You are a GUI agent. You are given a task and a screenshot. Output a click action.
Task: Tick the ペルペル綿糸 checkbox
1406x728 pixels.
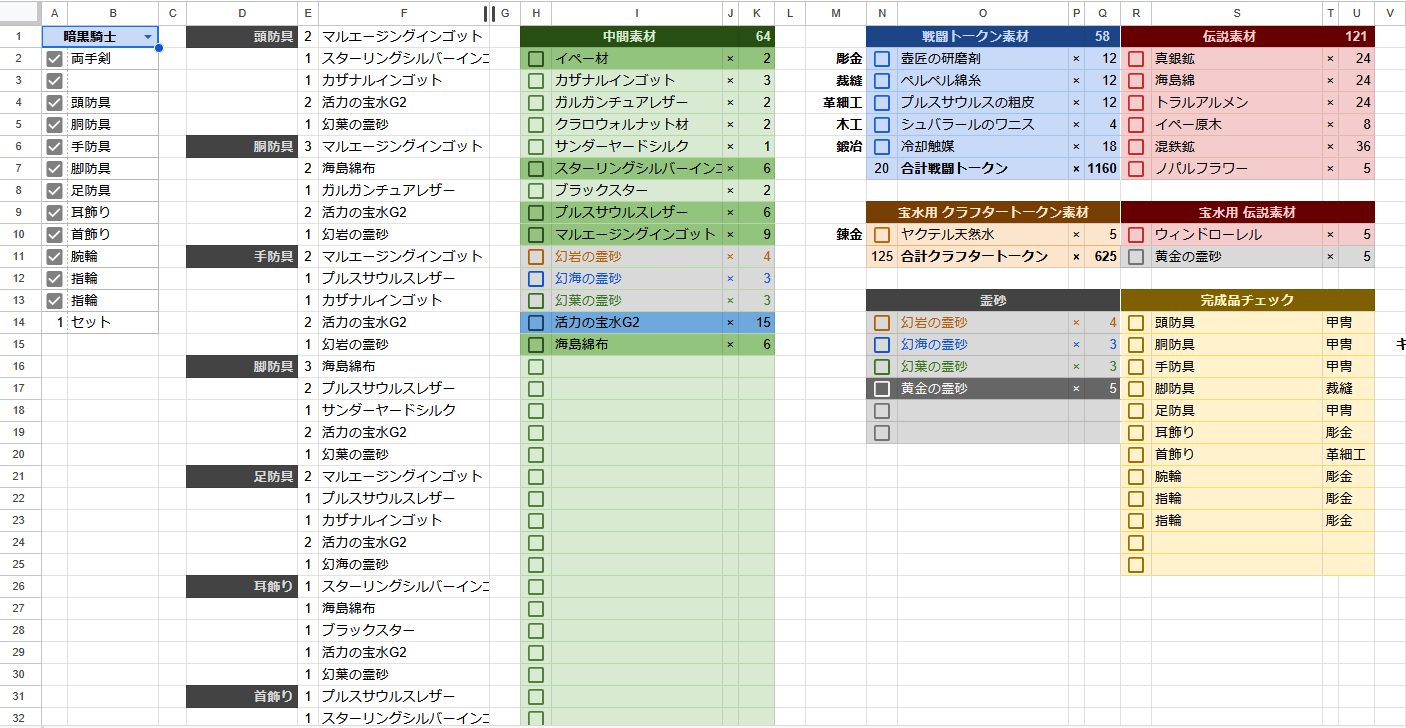[x=882, y=81]
